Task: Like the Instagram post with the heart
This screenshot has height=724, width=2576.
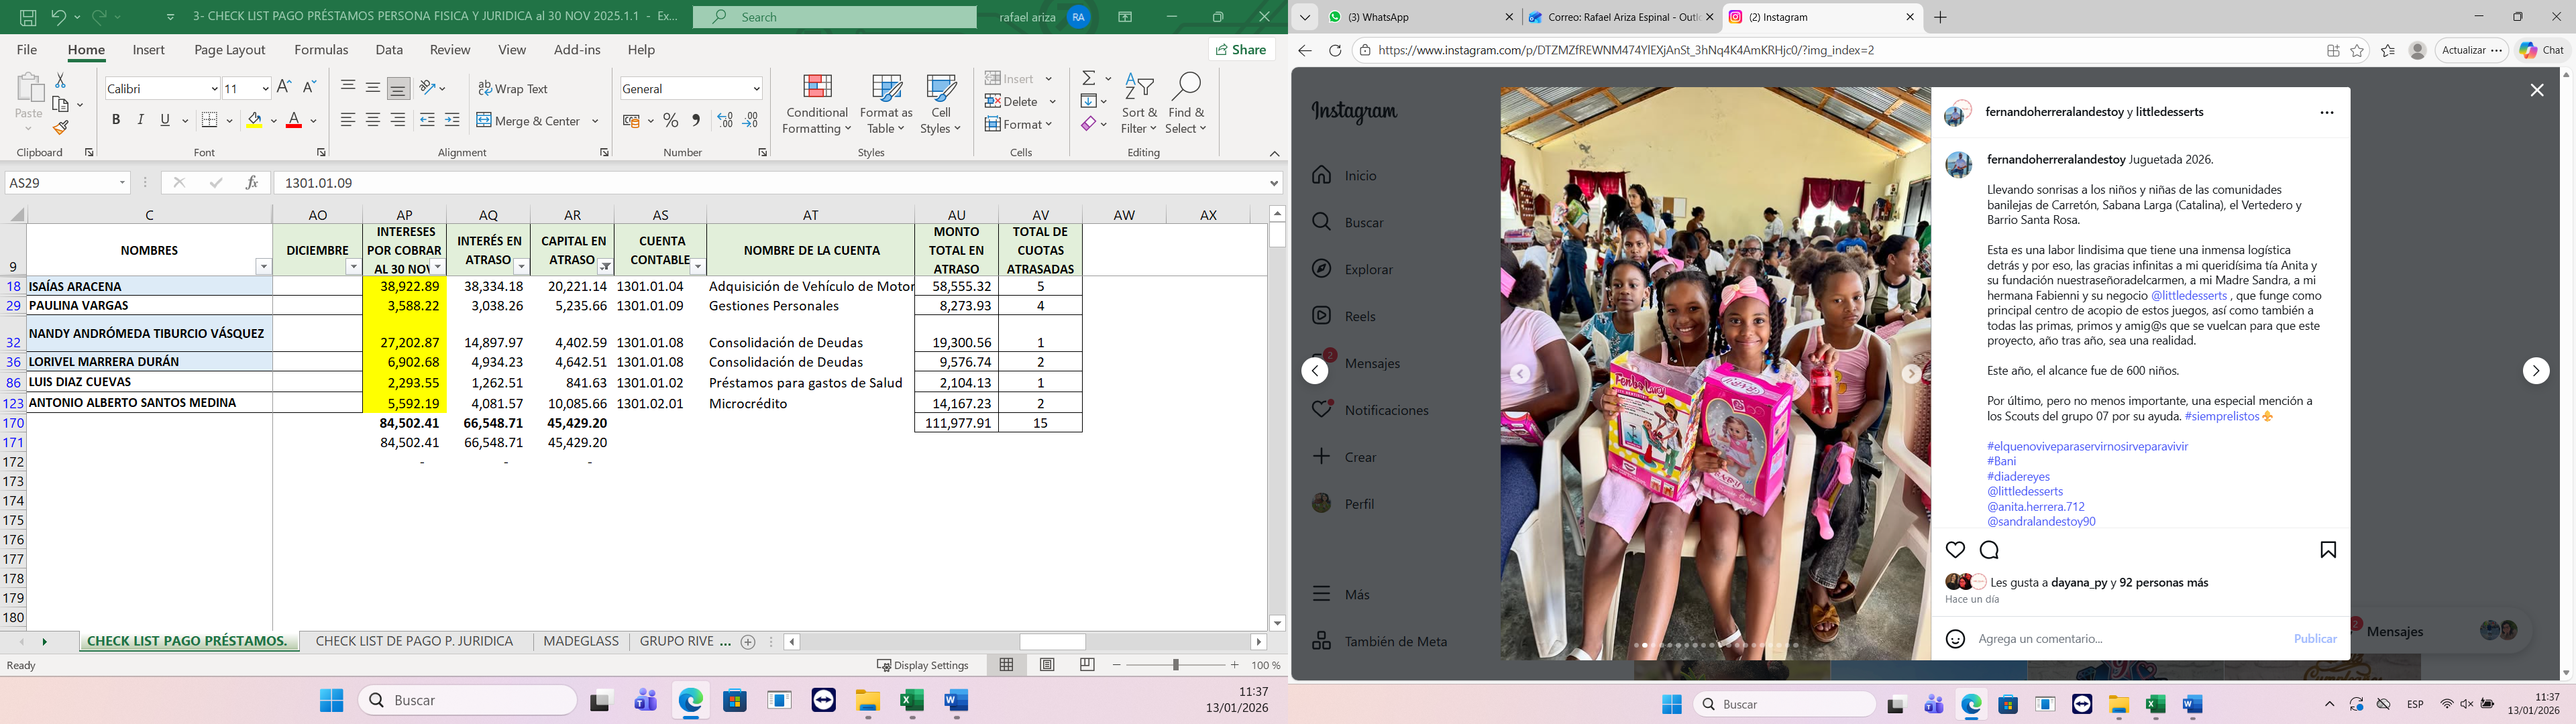Action: 1955,550
